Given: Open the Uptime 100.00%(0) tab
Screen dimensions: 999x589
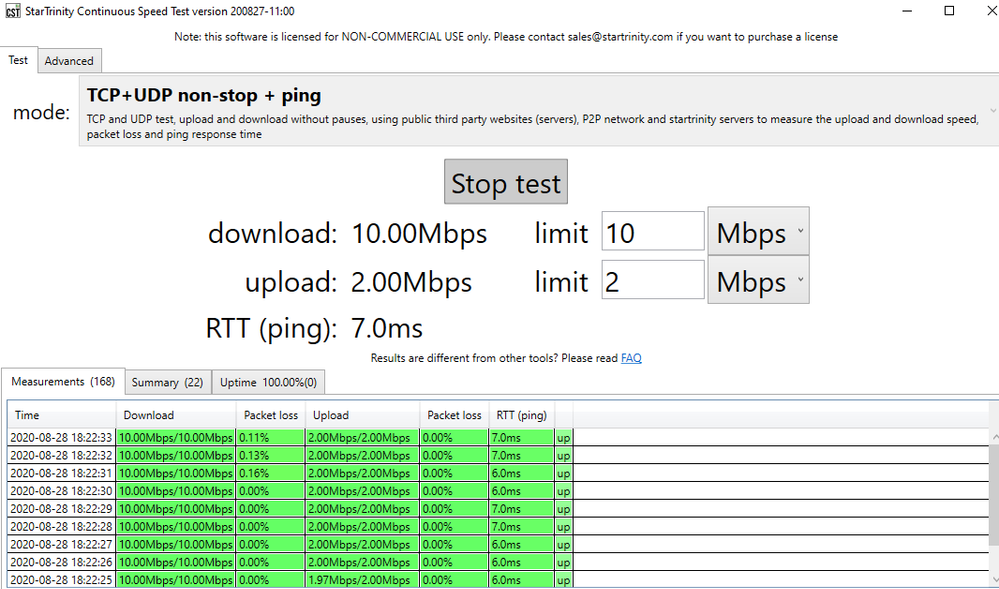Looking at the screenshot, I should (267, 382).
